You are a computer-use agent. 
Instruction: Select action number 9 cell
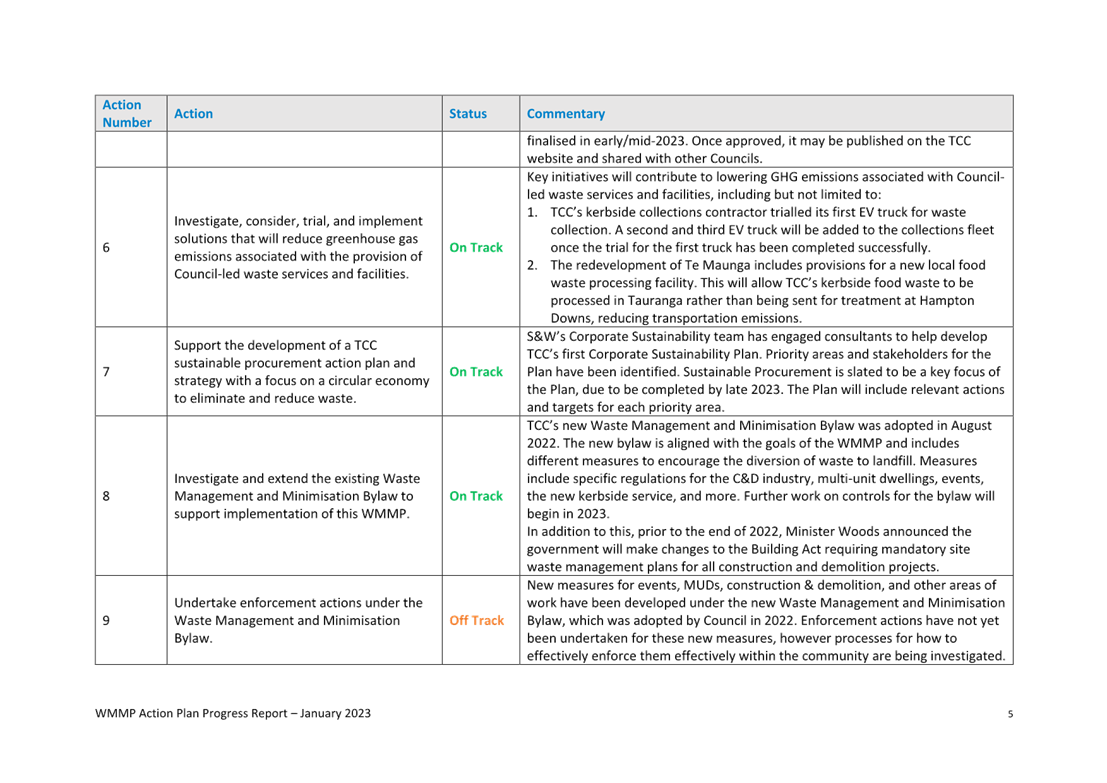131,620
